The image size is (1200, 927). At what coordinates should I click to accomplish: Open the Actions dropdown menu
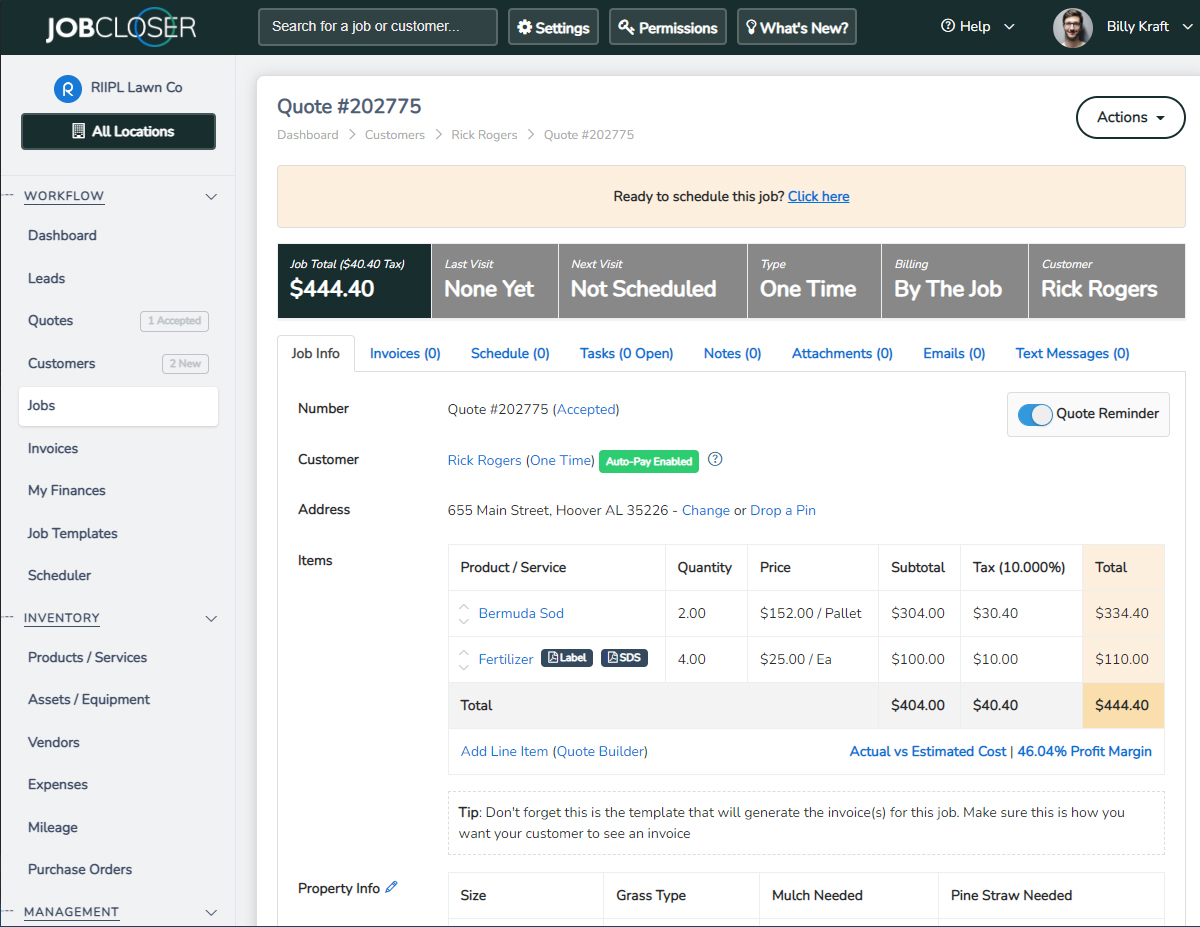(1130, 117)
